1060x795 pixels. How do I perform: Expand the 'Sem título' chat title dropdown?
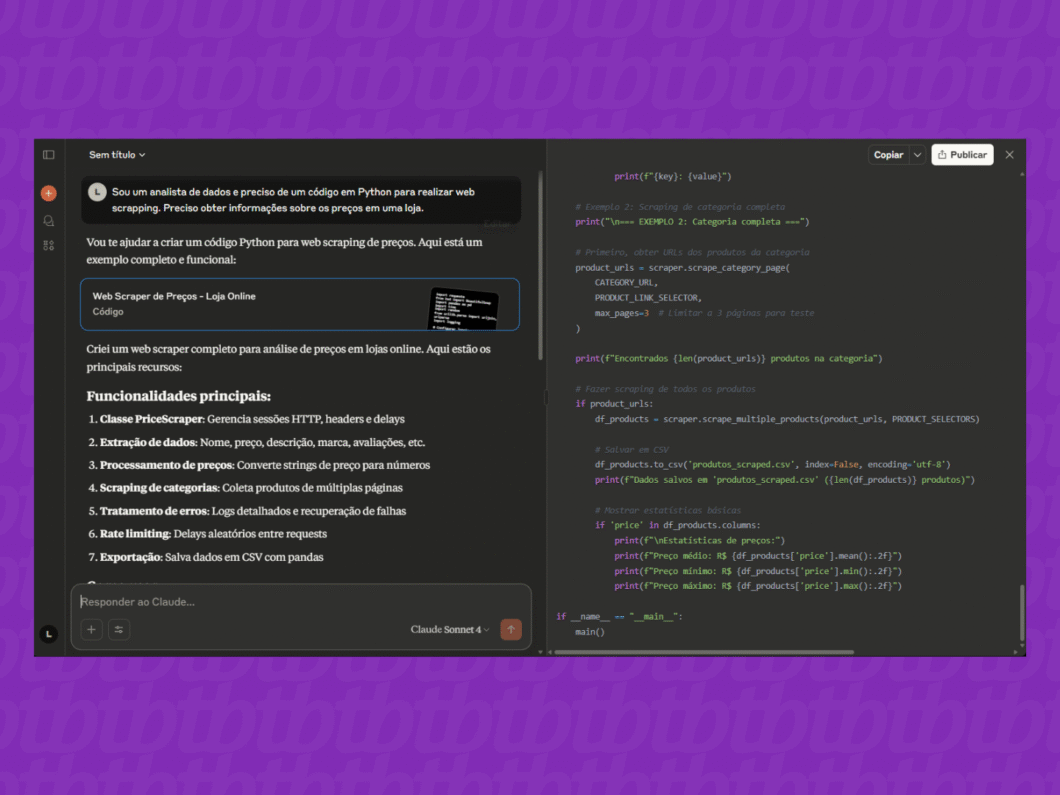(117, 155)
